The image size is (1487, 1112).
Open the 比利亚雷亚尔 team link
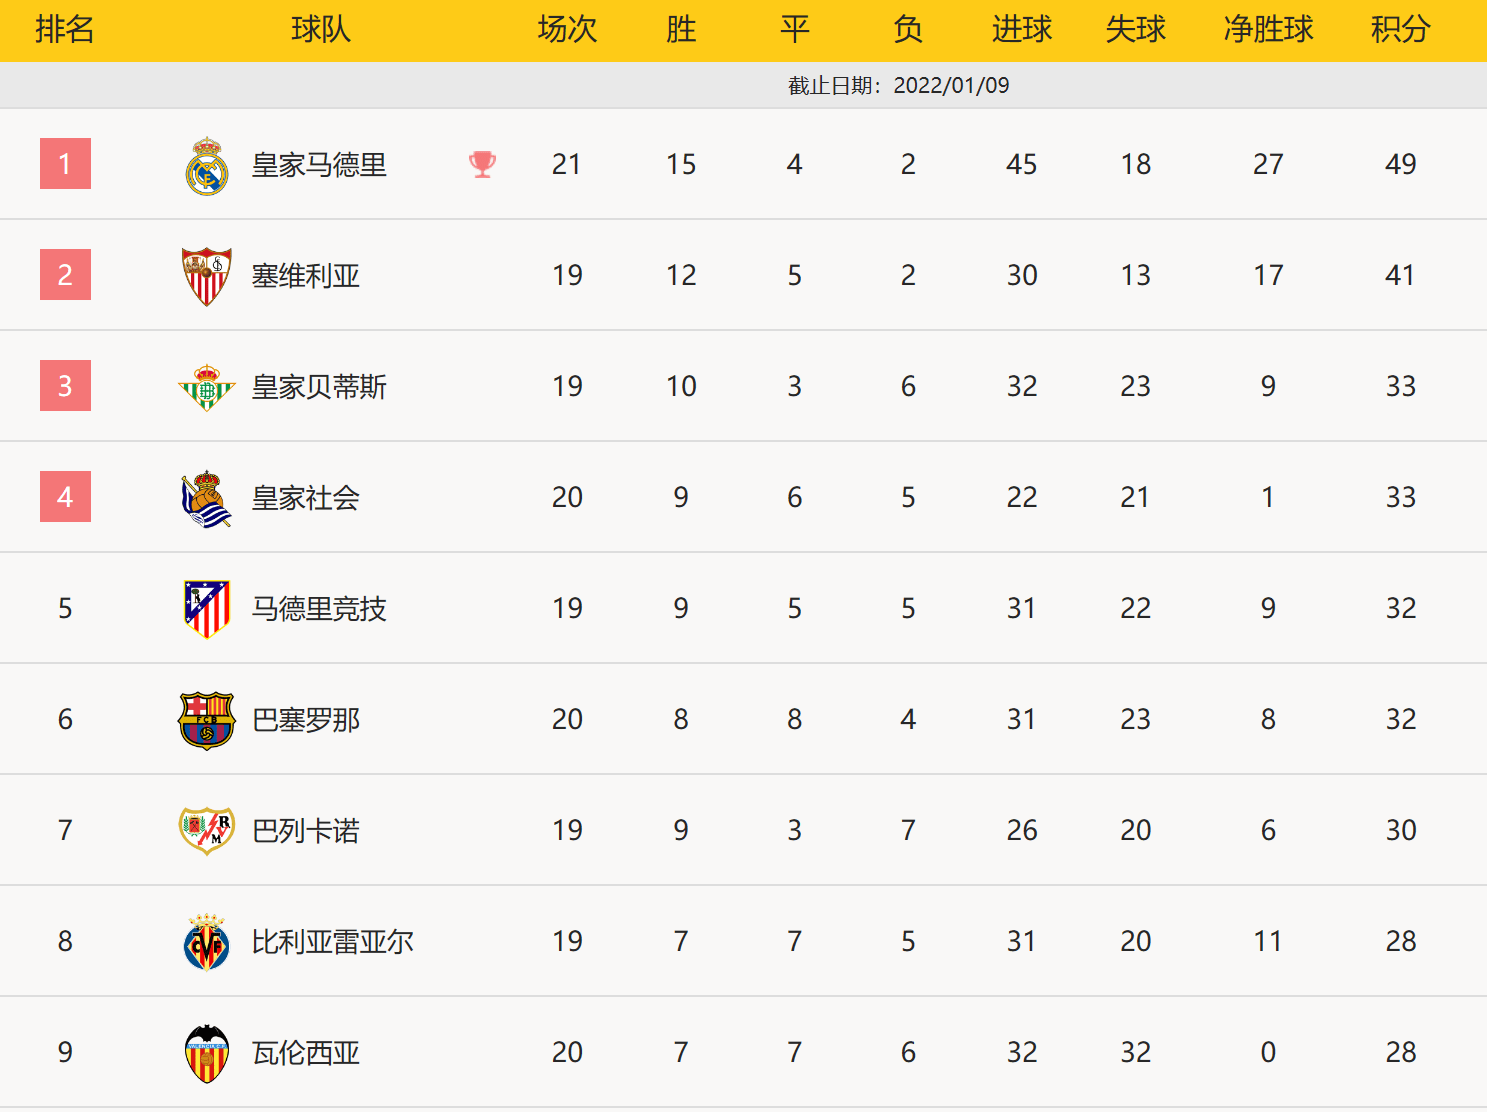[333, 942]
